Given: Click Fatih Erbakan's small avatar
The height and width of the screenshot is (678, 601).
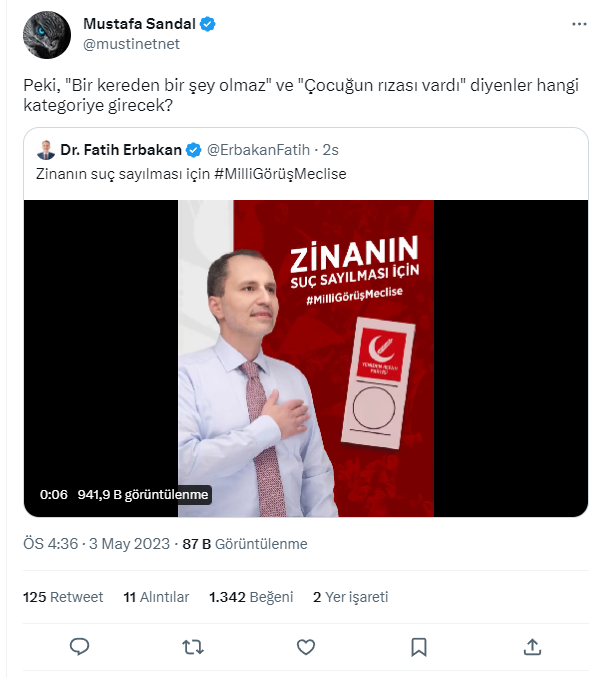Looking at the screenshot, I should click(x=46, y=150).
